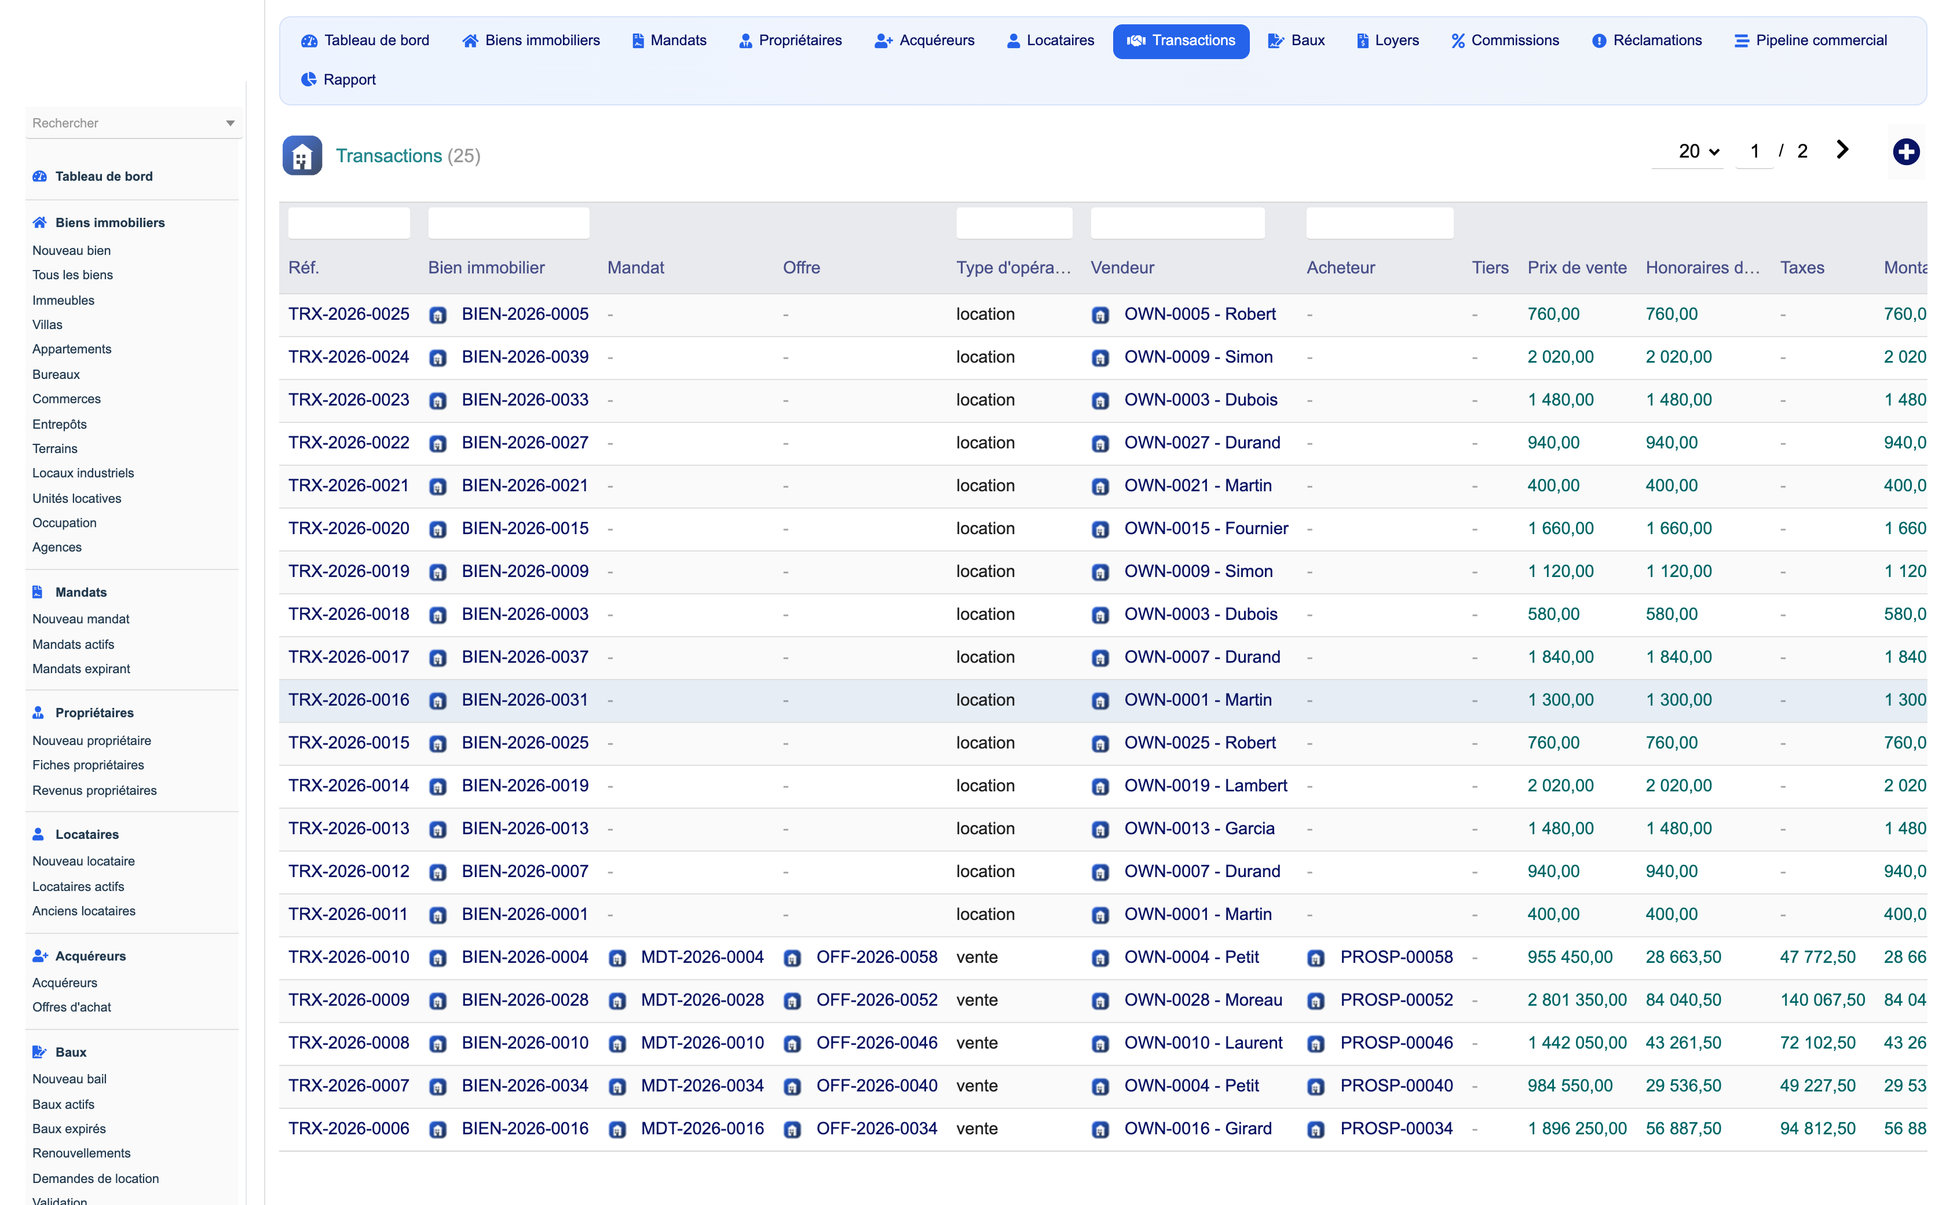Click the Mandat column header
1946x1205 pixels.
click(636, 268)
